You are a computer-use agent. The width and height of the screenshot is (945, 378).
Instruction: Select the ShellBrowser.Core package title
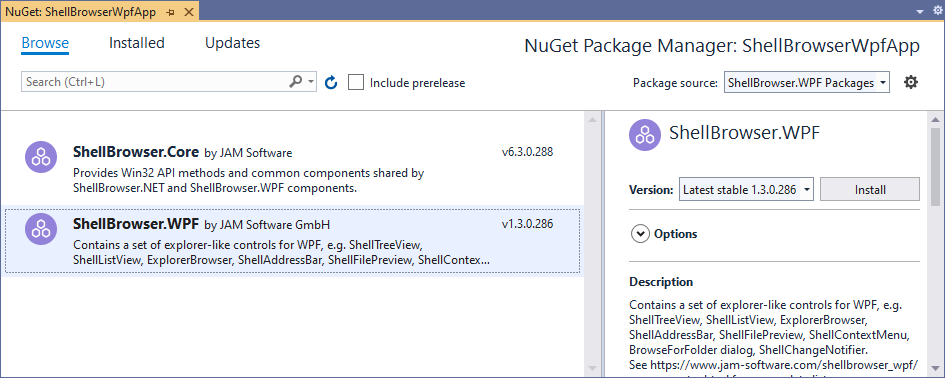coord(136,152)
